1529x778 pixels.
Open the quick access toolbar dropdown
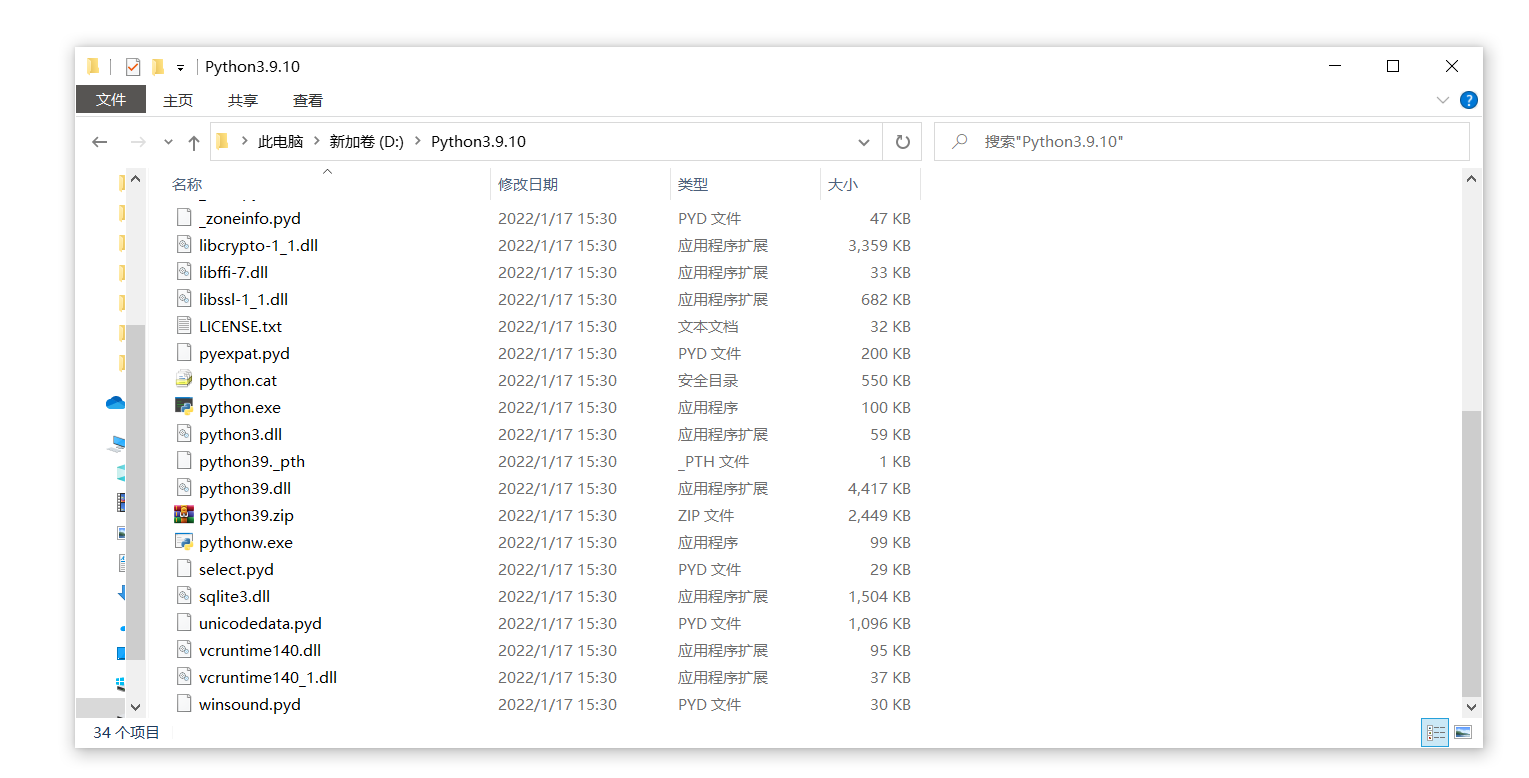point(181,68)
